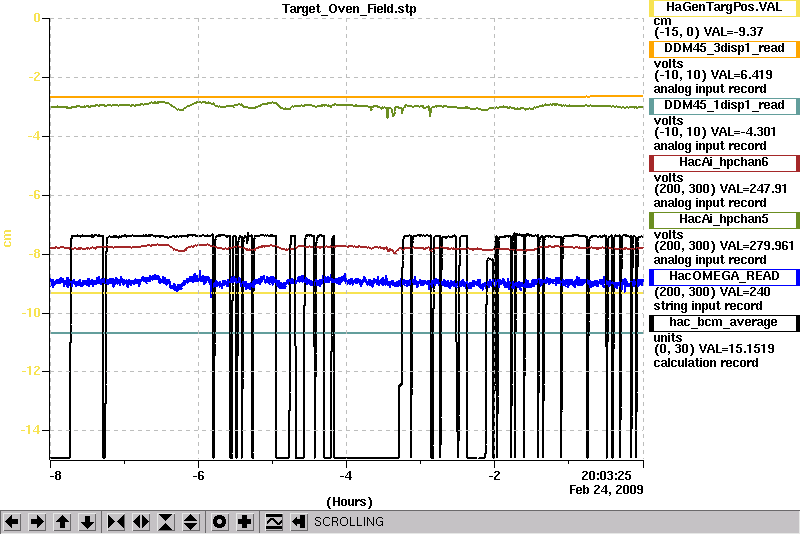Click the plus crosshair toolbar icon

[x=245, y=522]
